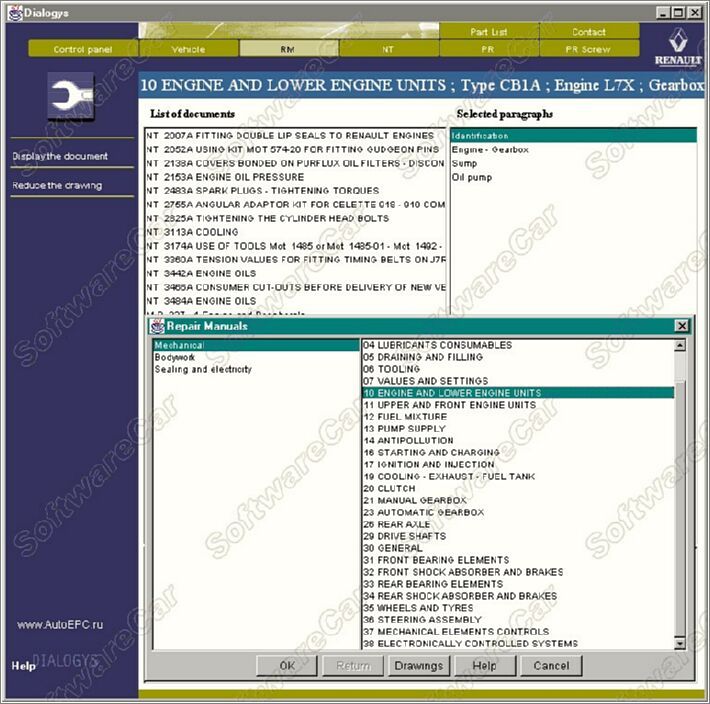Screen dimensions: 710x704
Task: Select Bodywork category in list
Action: point(175,357)
